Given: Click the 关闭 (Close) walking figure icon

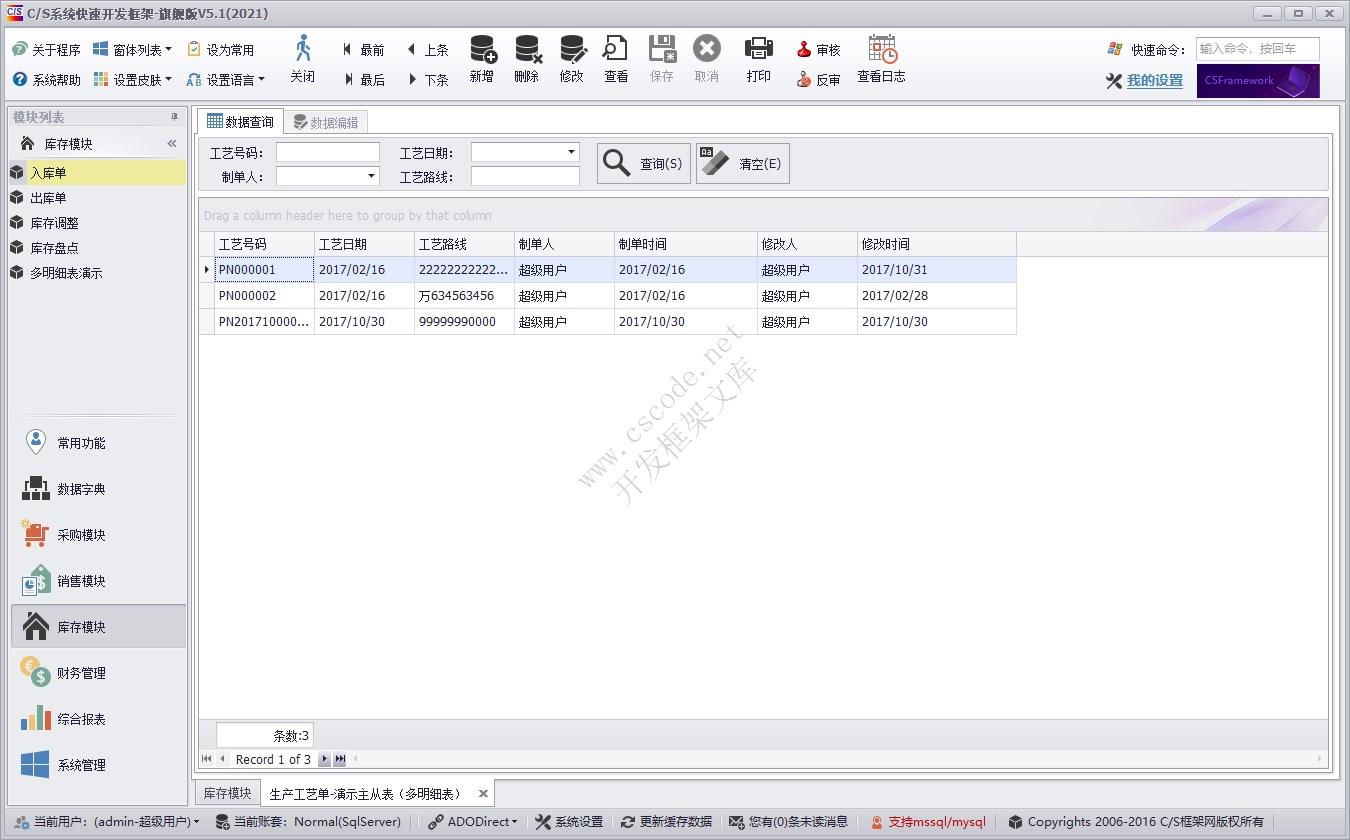Looking at the screenshot, I should click(303, 59).
